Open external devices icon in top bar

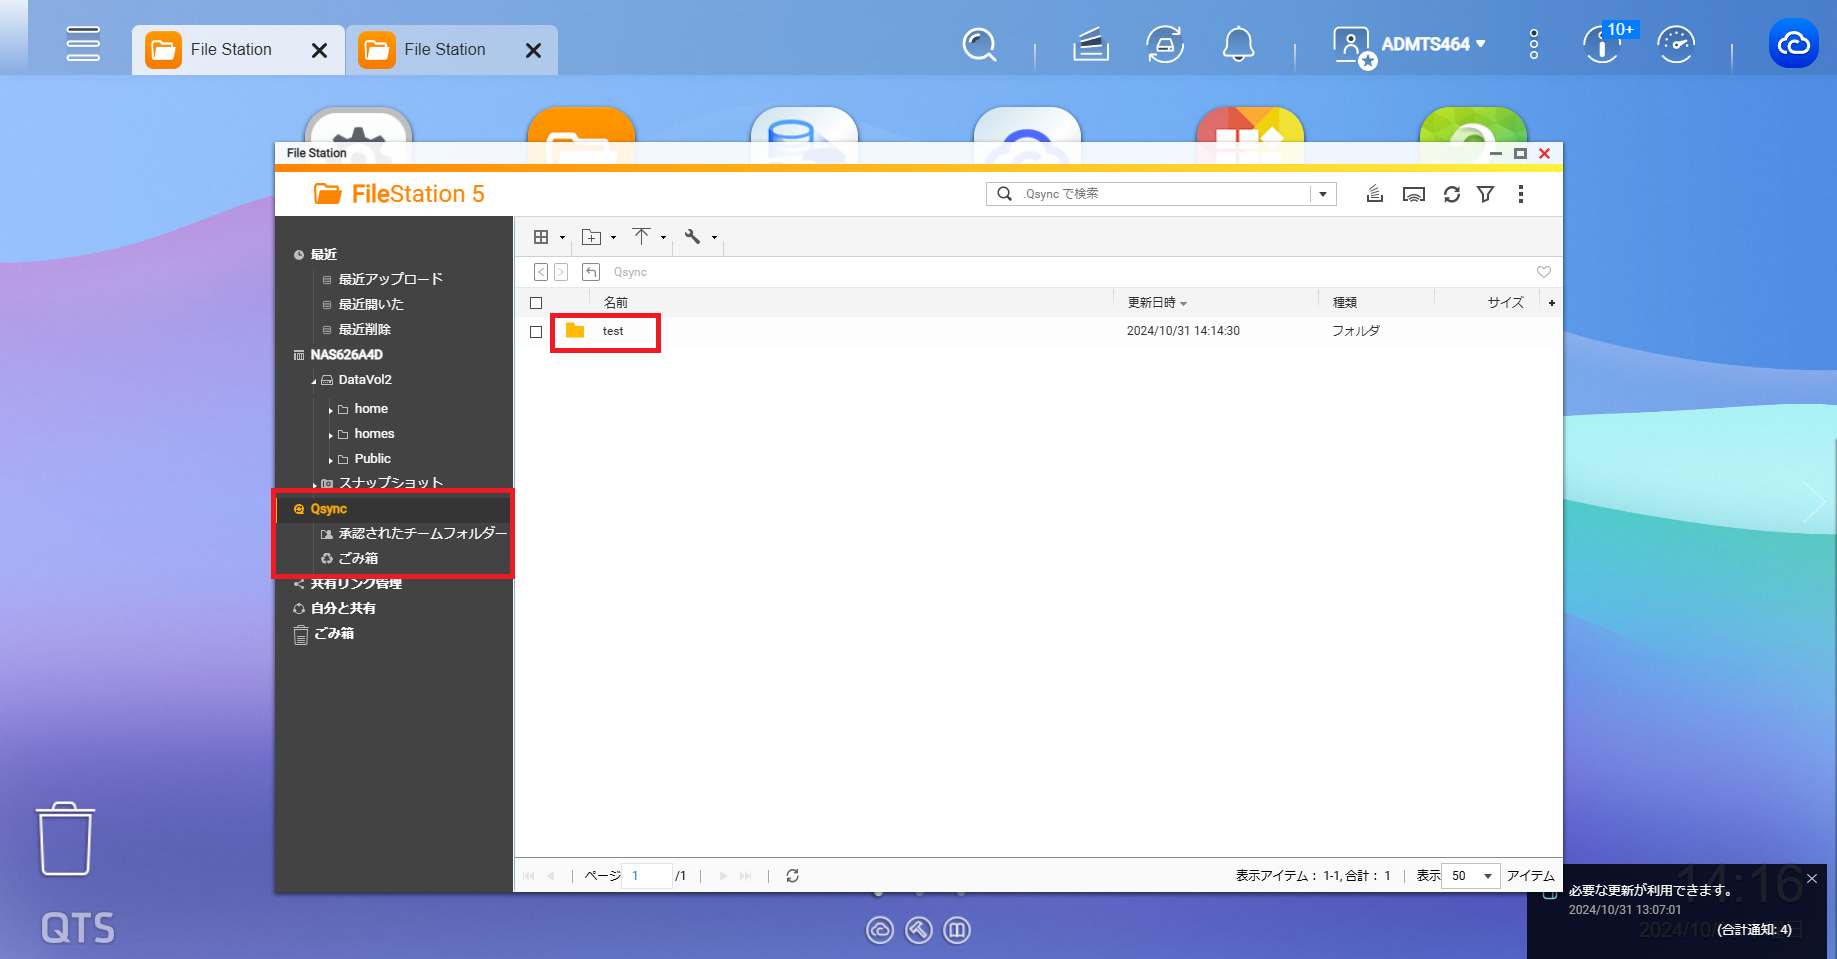1165,45
